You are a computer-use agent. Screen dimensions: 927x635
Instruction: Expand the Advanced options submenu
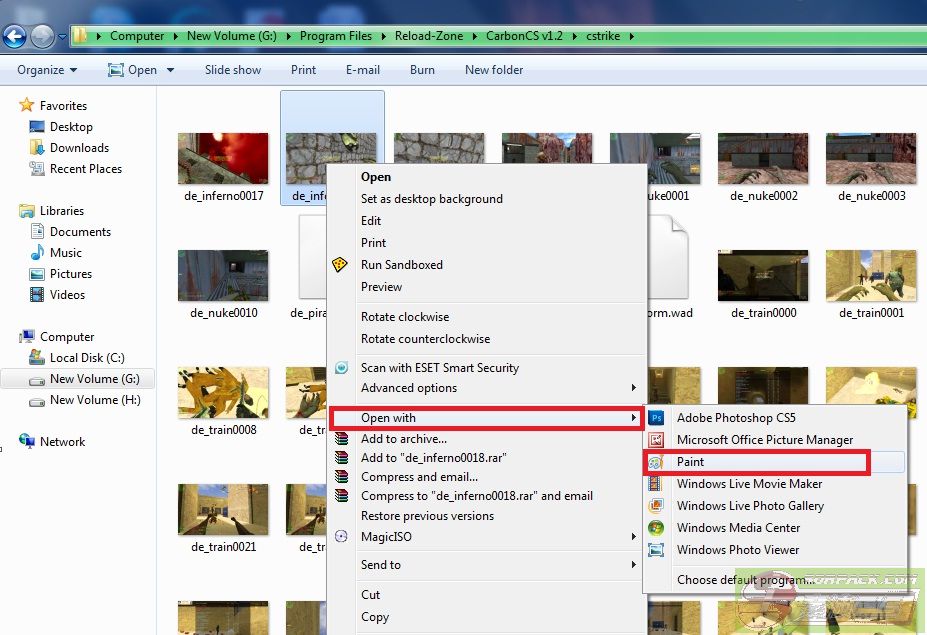coord(634,388)
